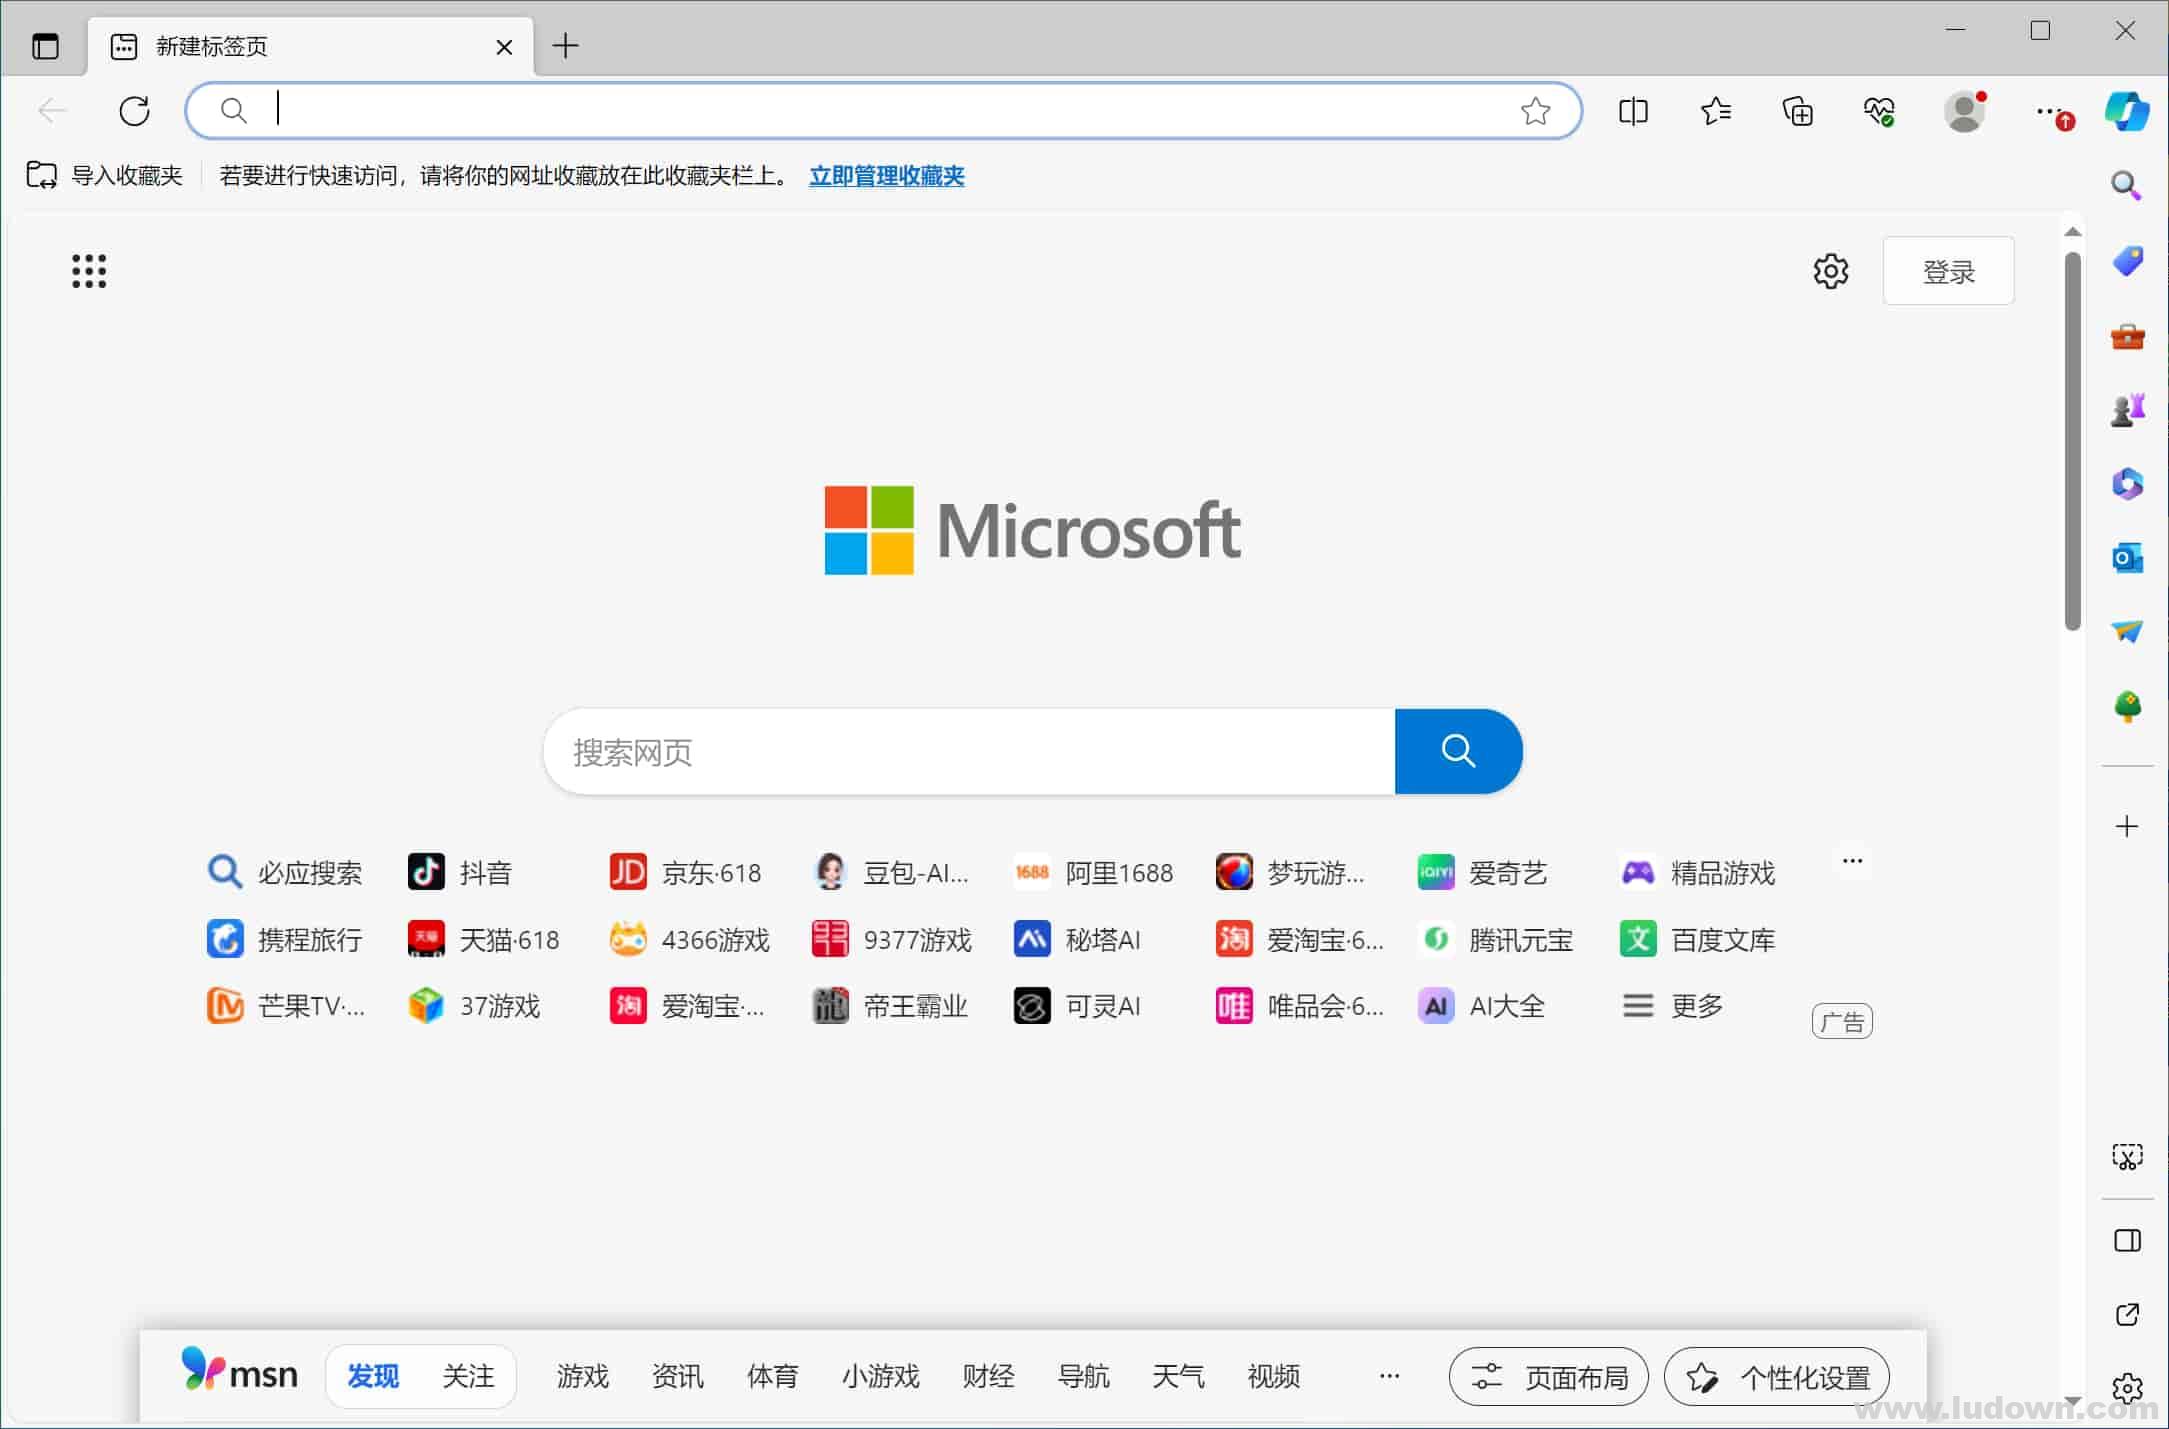This screenshot has height=1429, width=2169.
Task: Open sidebar search icon
Action: 2126,185
